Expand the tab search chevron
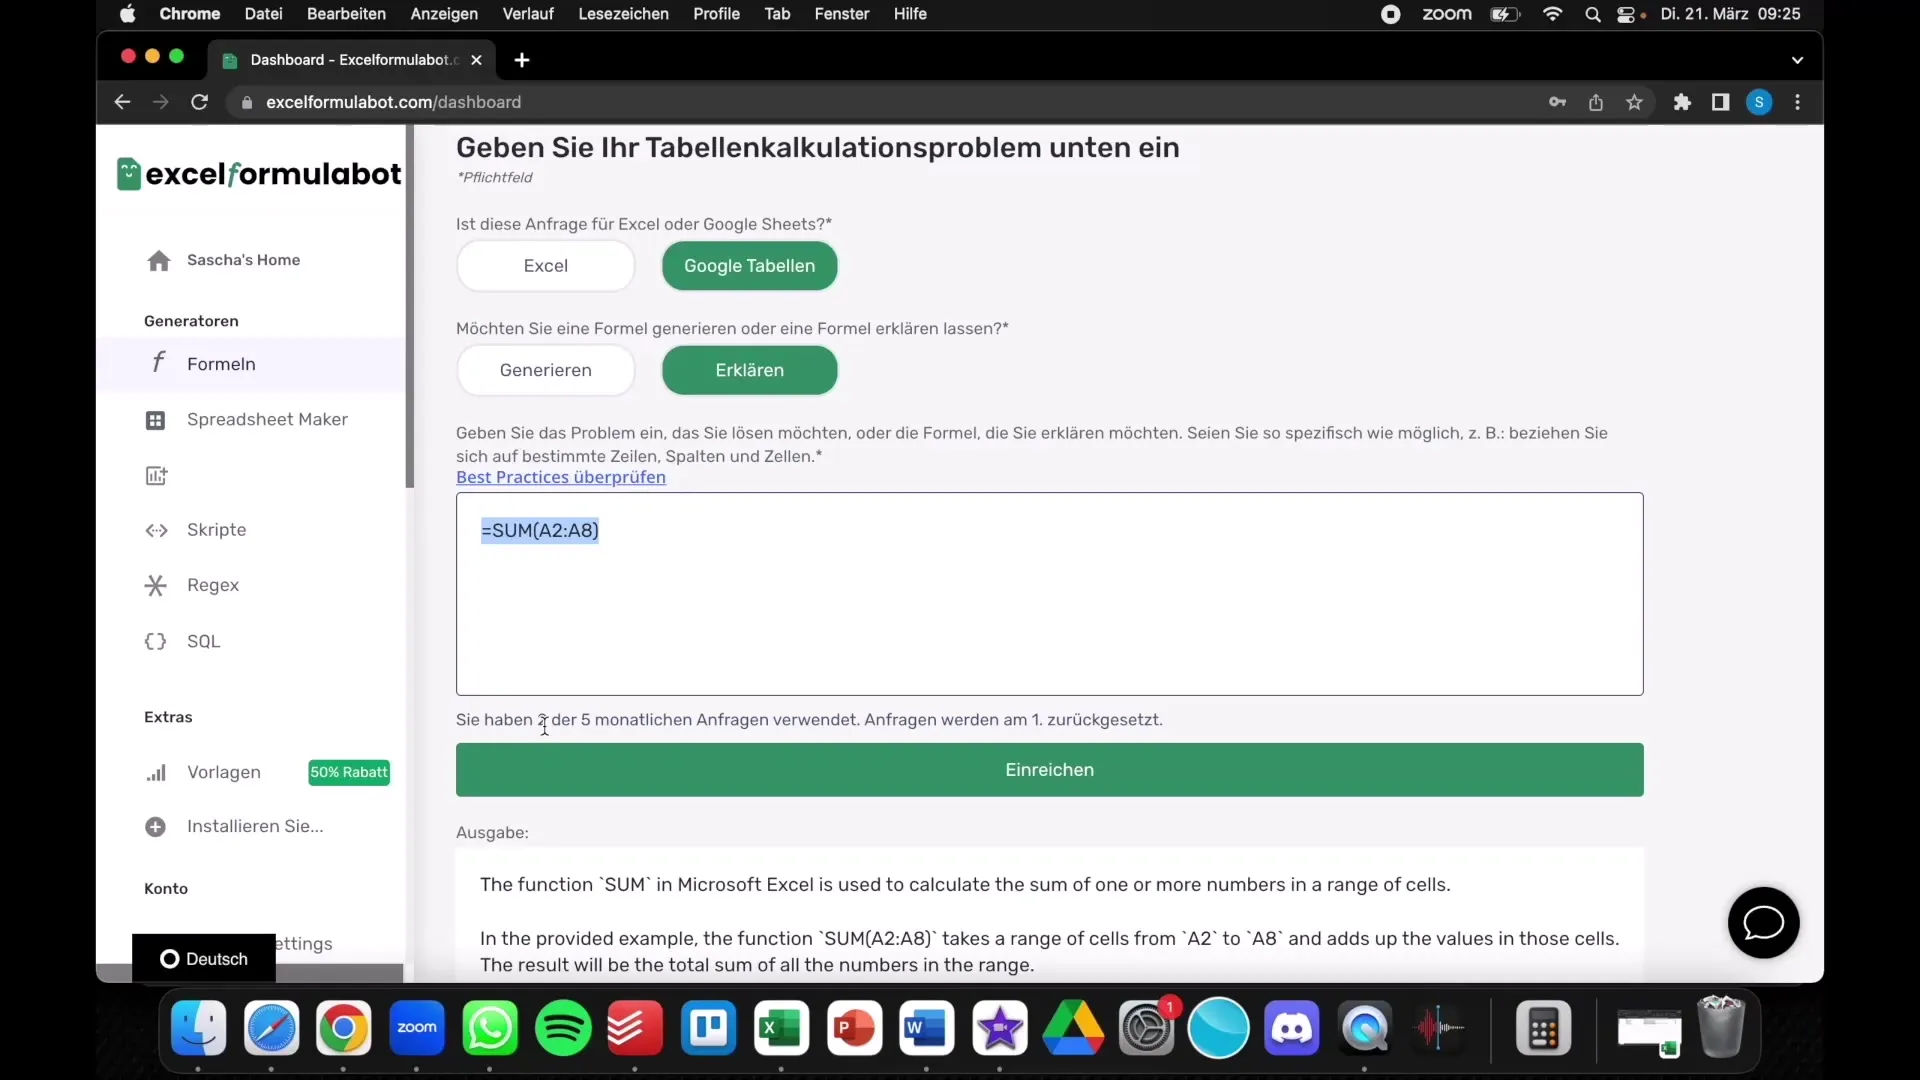This screenshot has height=1080, width=1920. 1797,60
